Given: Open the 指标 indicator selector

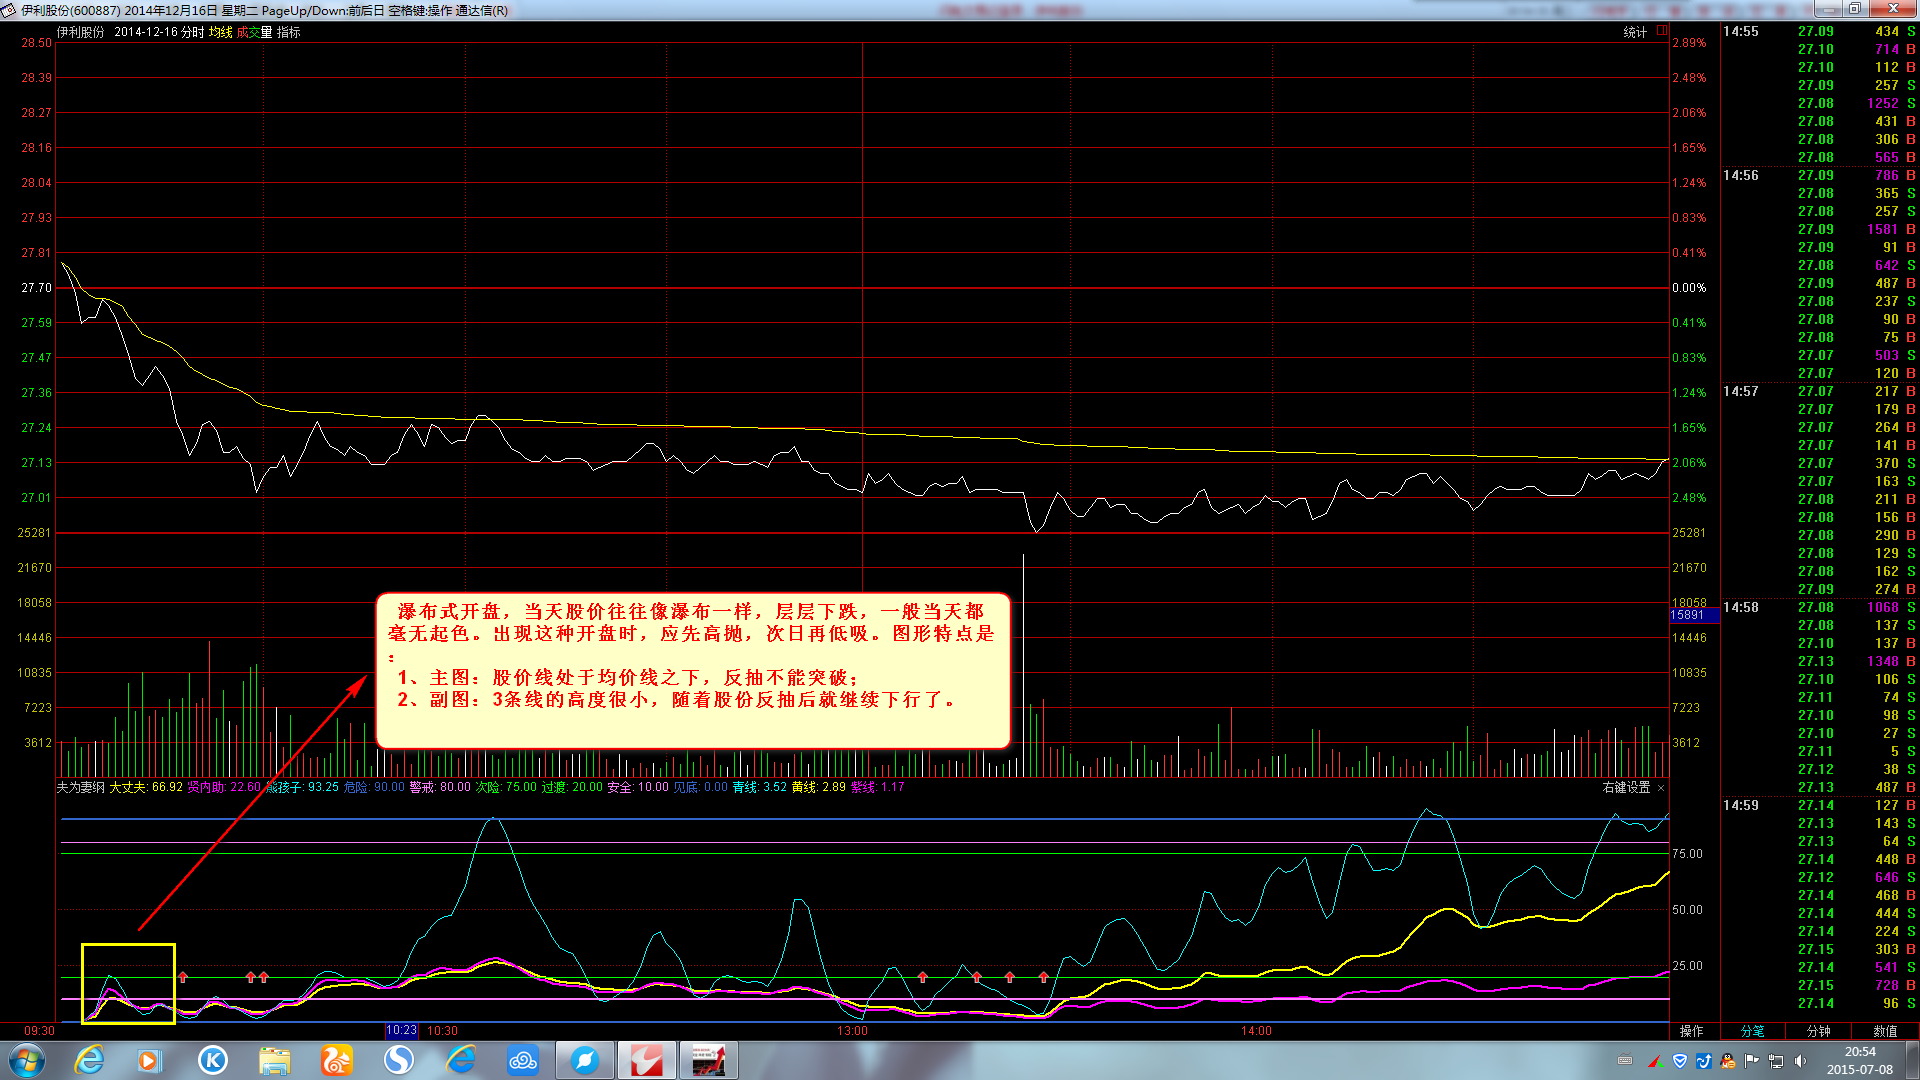Looking at the screenshot, I should (x=289, y=32).
